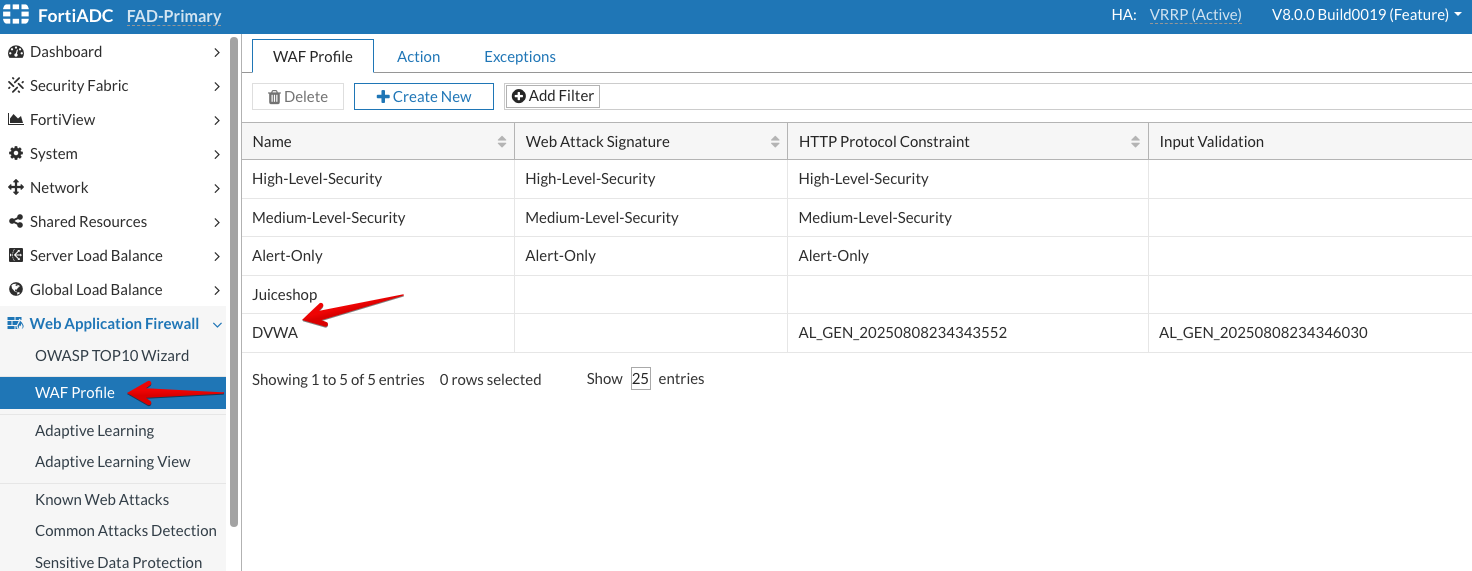Switch to the Action tab
Viewport: 1472px width, 571px height.
click(x=418, y=57)
